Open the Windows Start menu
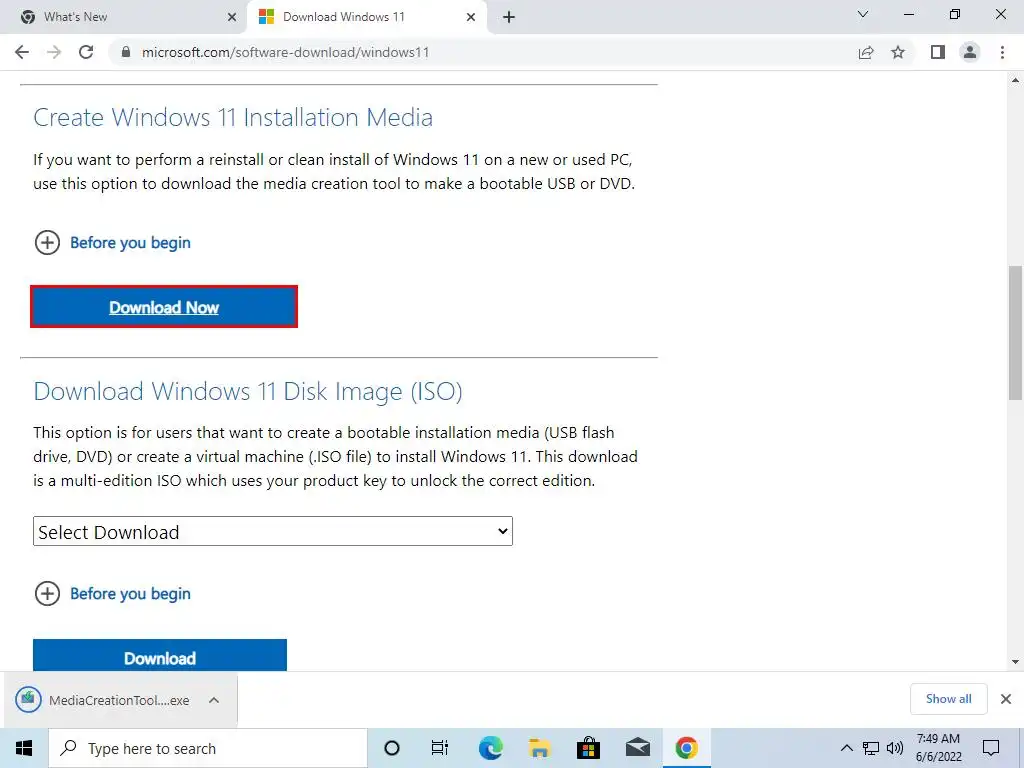Image resolution: width=1024 pixels, height=768 pixels. 24,748
